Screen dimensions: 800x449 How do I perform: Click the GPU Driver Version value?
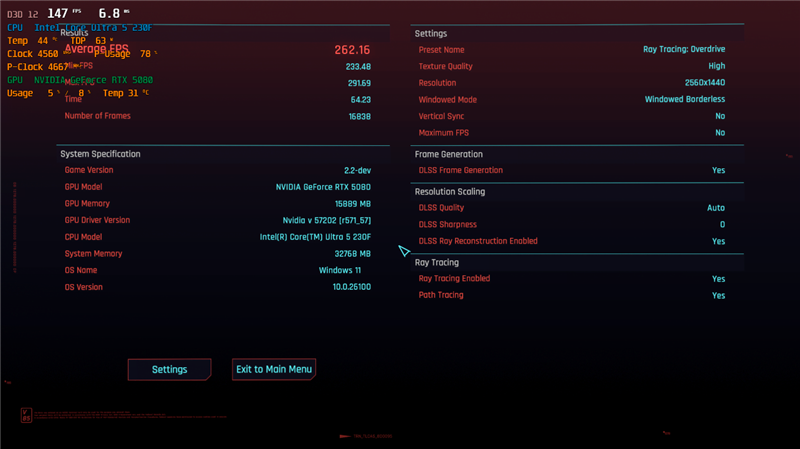click(x=326, y=220)
